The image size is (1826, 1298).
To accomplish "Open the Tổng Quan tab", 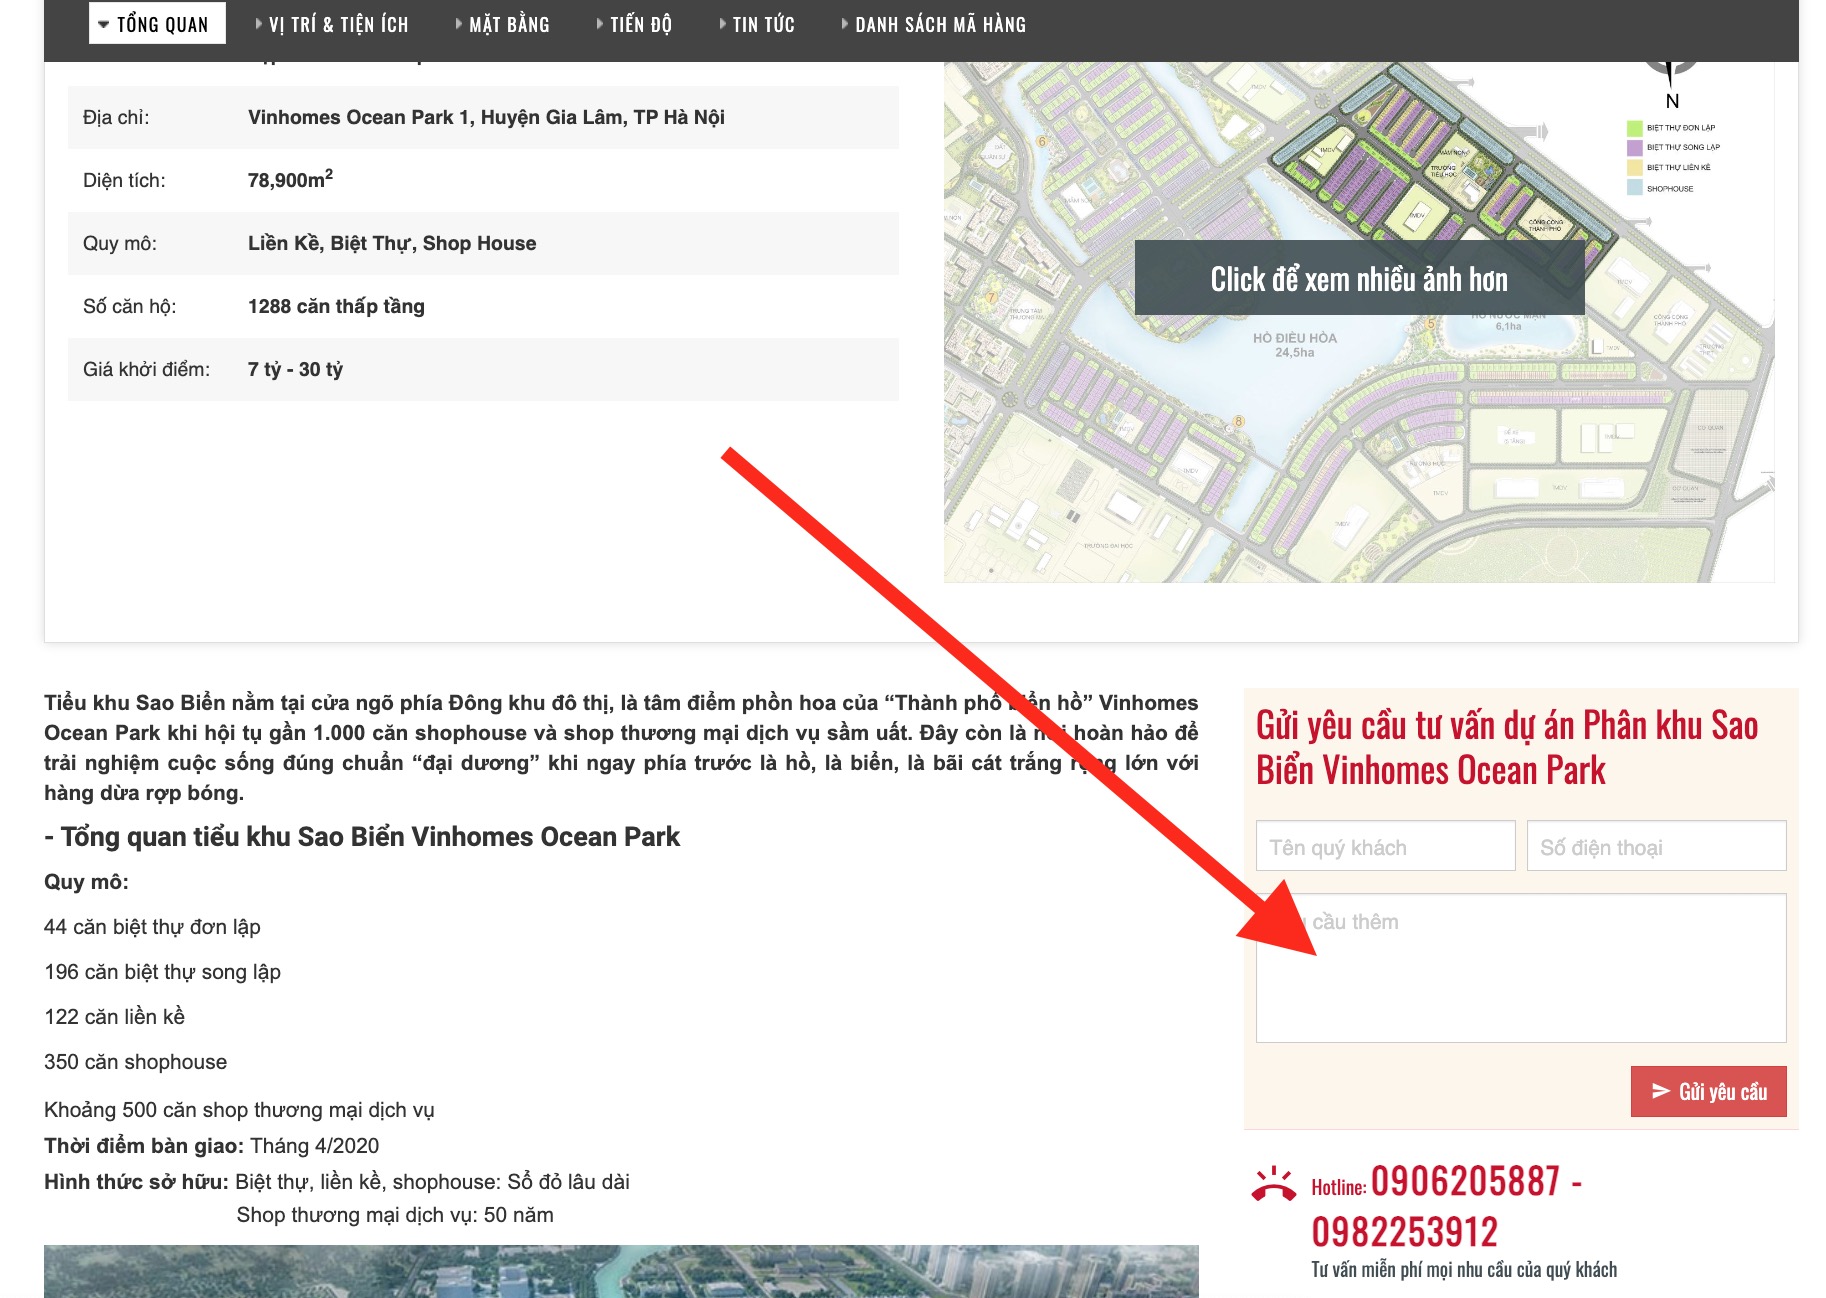I will tap(157, 24).
